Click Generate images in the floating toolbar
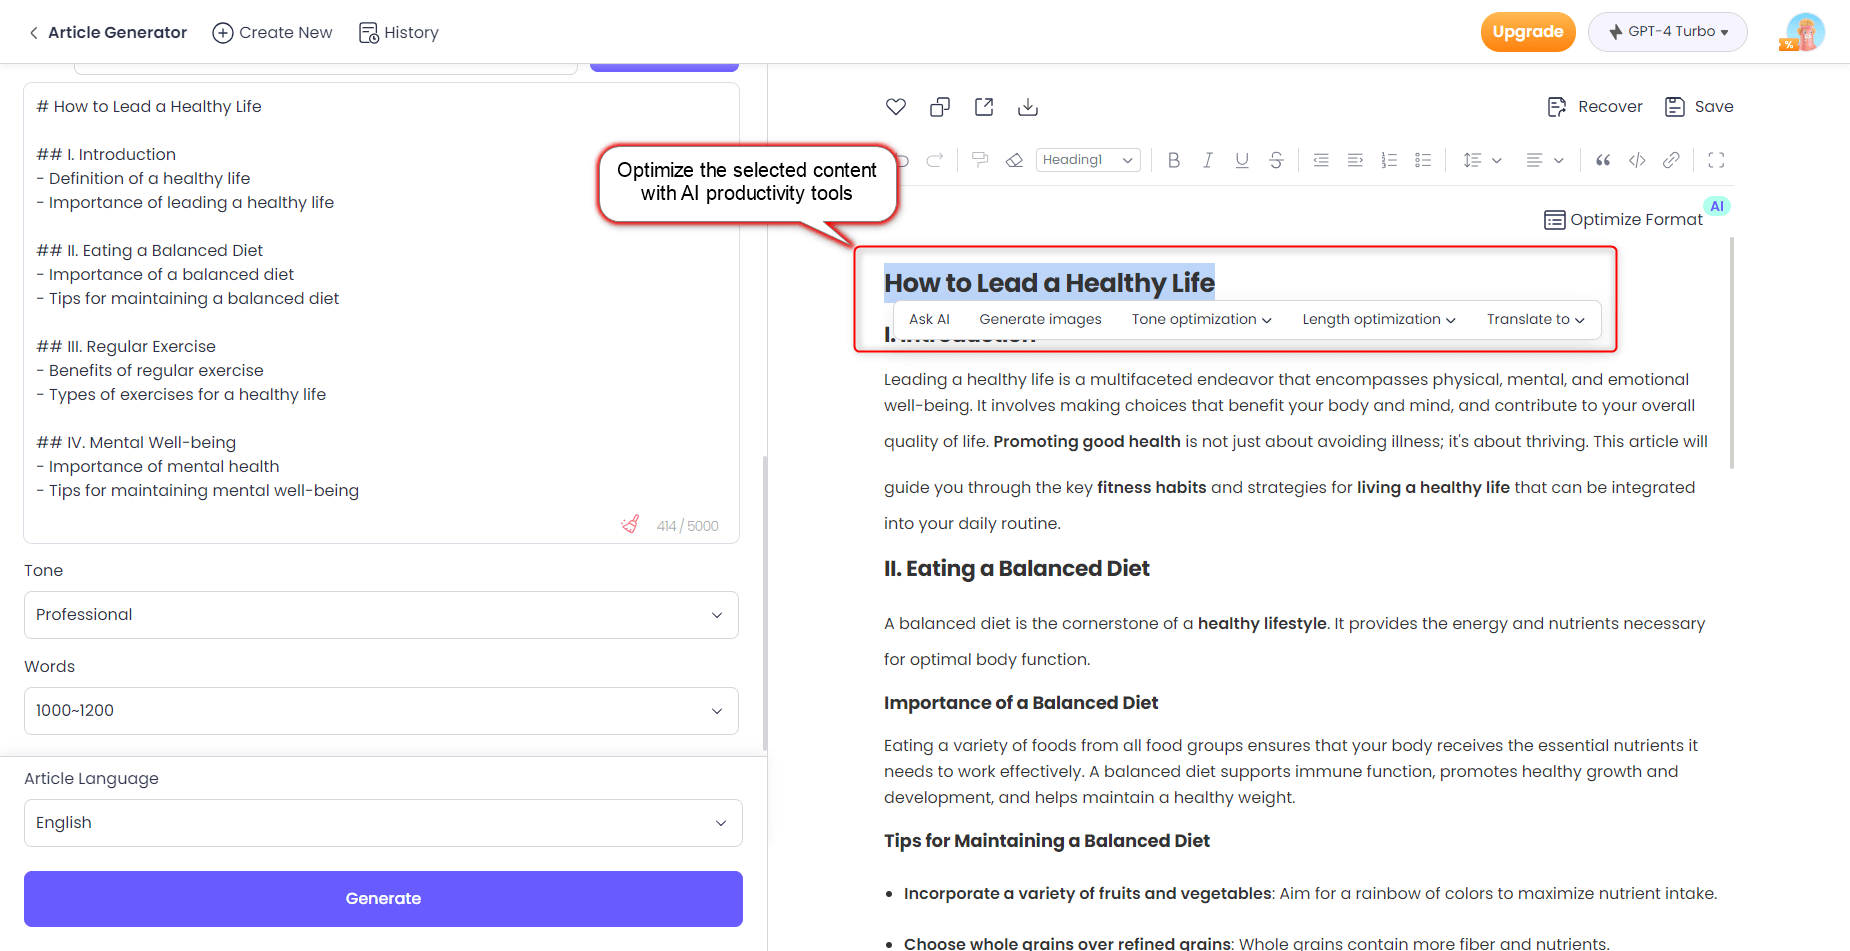This screenshot has height=951, width=1850. [1040, 320]
